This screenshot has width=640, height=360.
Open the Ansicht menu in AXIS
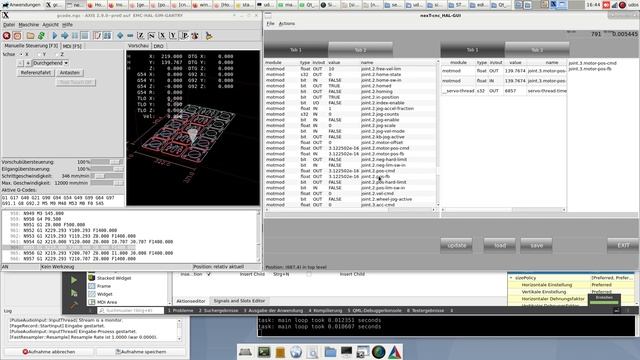[x=51, y=25]
